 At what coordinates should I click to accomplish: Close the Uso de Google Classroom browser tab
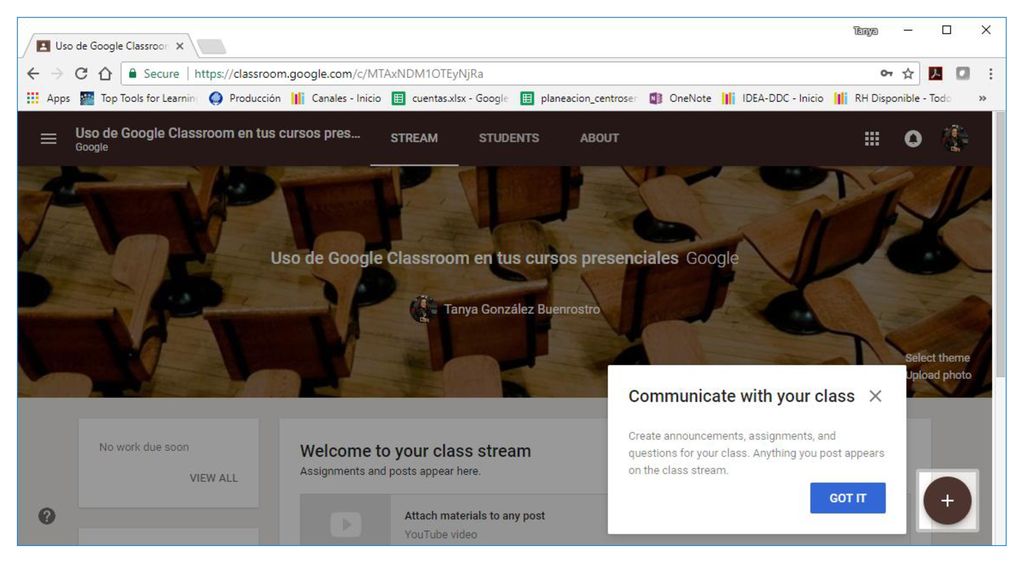point(180,46)
